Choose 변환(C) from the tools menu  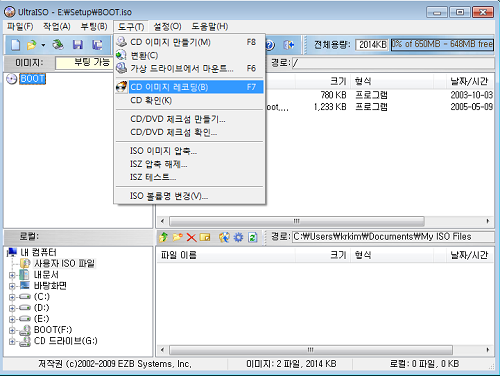tap(190, 55)
